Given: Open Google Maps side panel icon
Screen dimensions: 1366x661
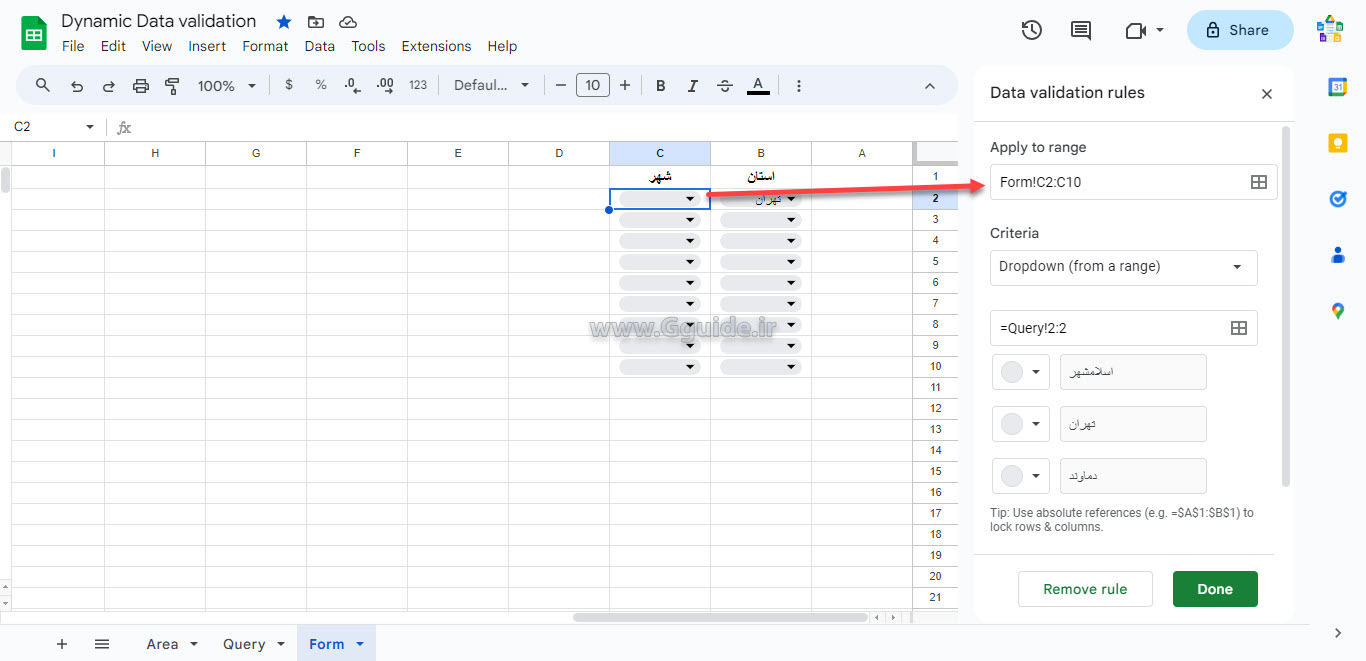Looking at the screenshot, I should tap(1338, 311).
